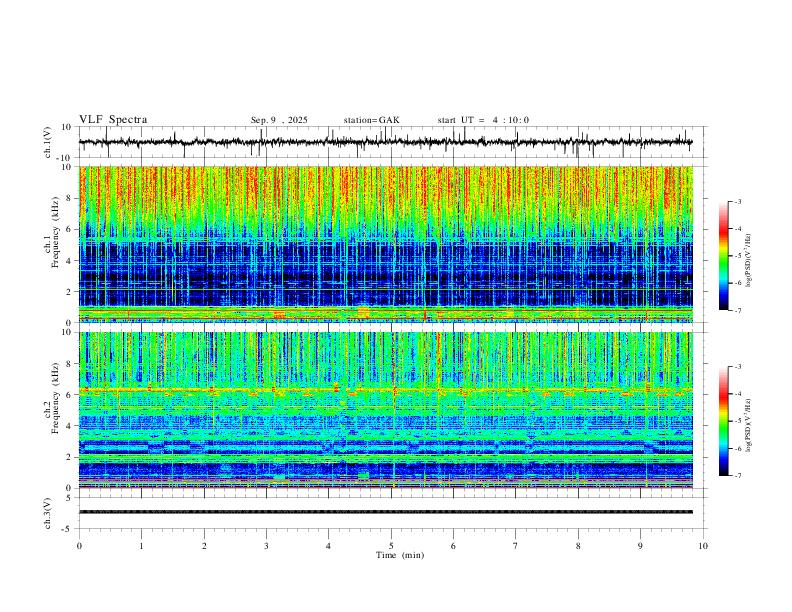Click the date 'Sep. 9 , 2025'
This screenshot has width=792, height=612.
point(279,120)
